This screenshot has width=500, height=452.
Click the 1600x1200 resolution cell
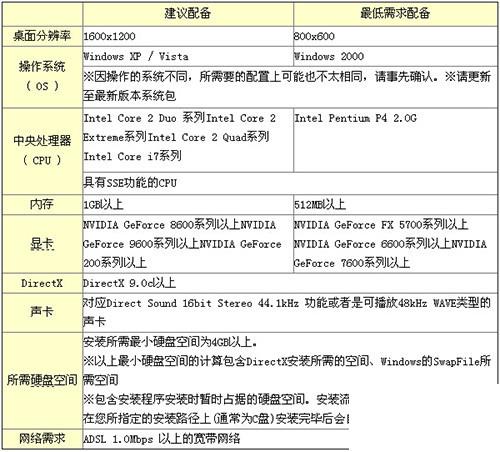pos(188,36)
